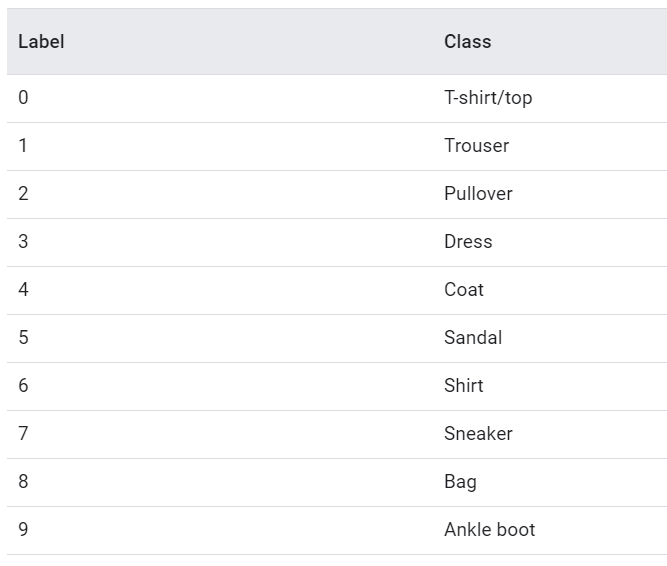Select the Dress class cell

tap(468, 242)
